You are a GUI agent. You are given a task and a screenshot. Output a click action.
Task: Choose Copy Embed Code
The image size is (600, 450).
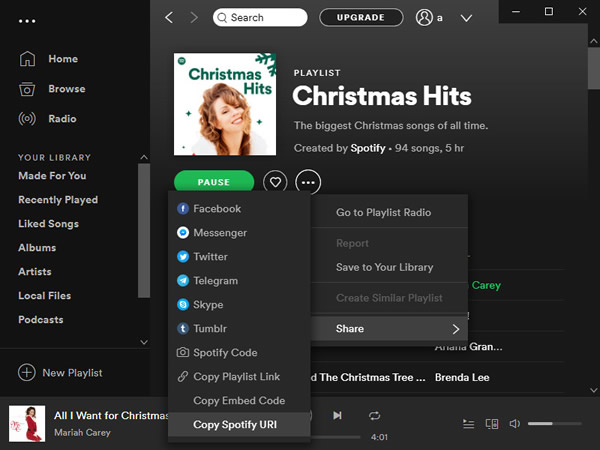pyautogui.click(x=239, y=401)
